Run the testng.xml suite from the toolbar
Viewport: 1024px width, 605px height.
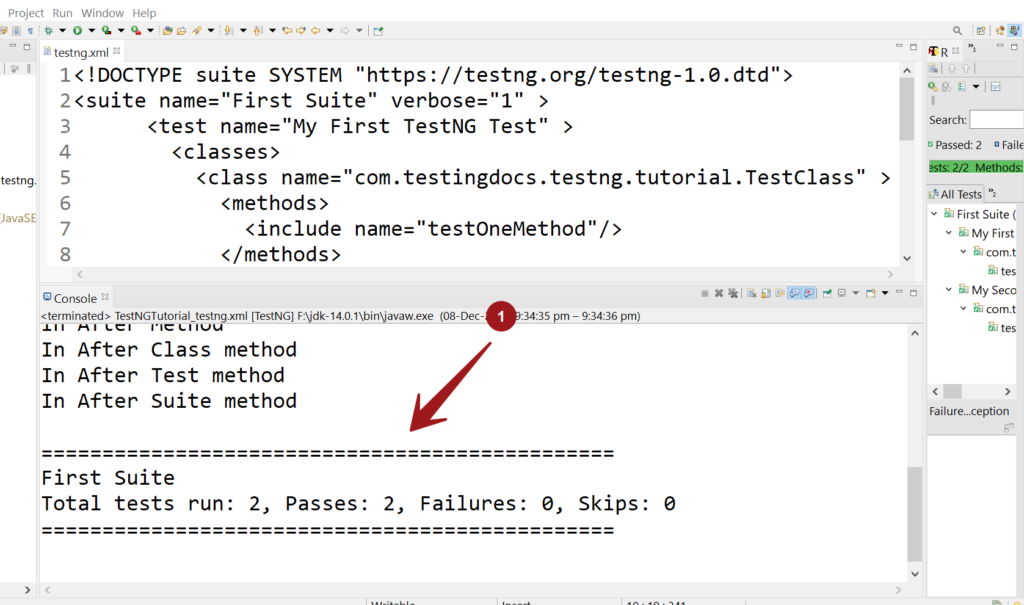coord(77,30)
